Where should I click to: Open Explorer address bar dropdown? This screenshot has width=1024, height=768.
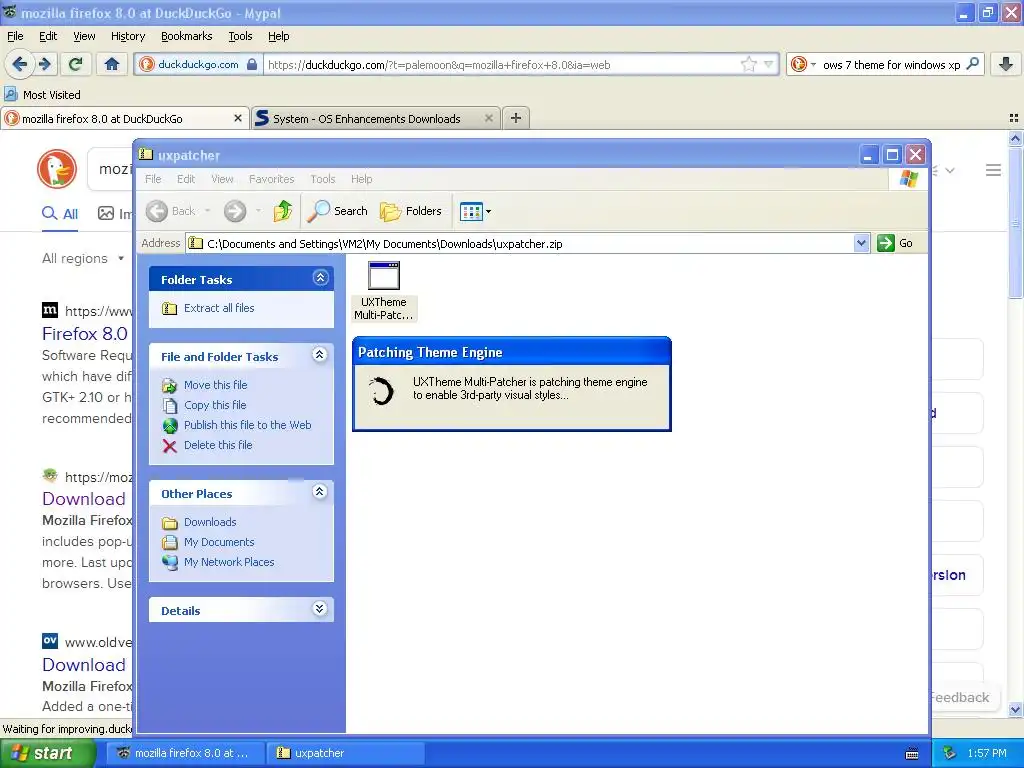tap(861, 243)
